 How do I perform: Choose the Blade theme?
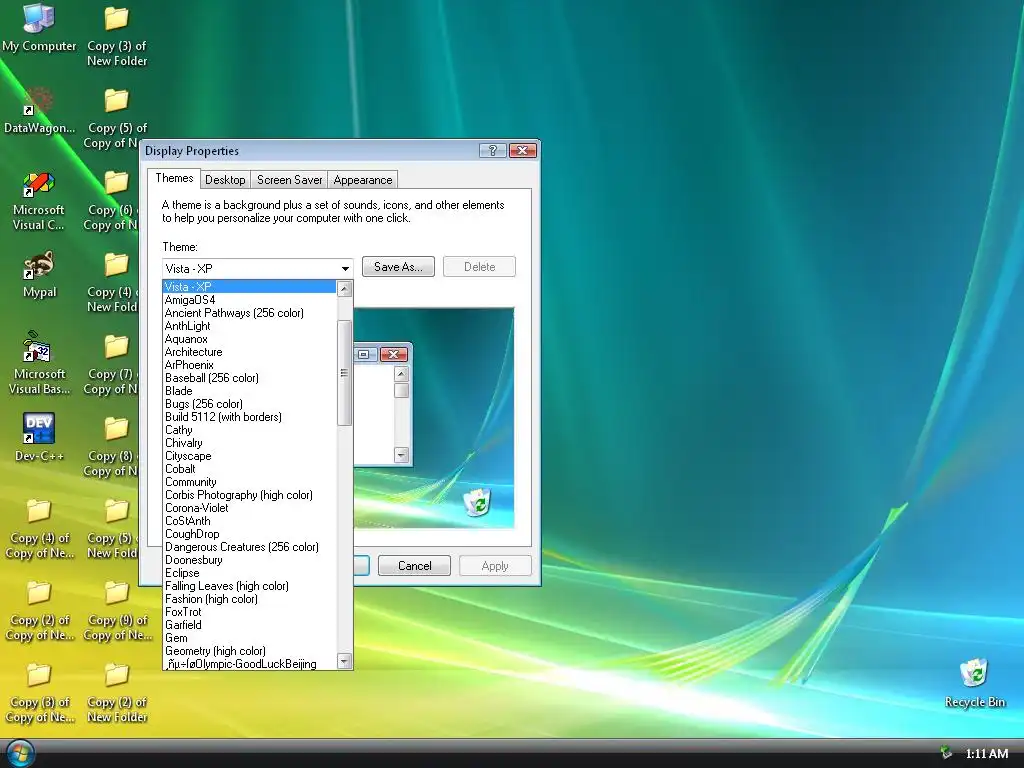[x=249, y=391]
